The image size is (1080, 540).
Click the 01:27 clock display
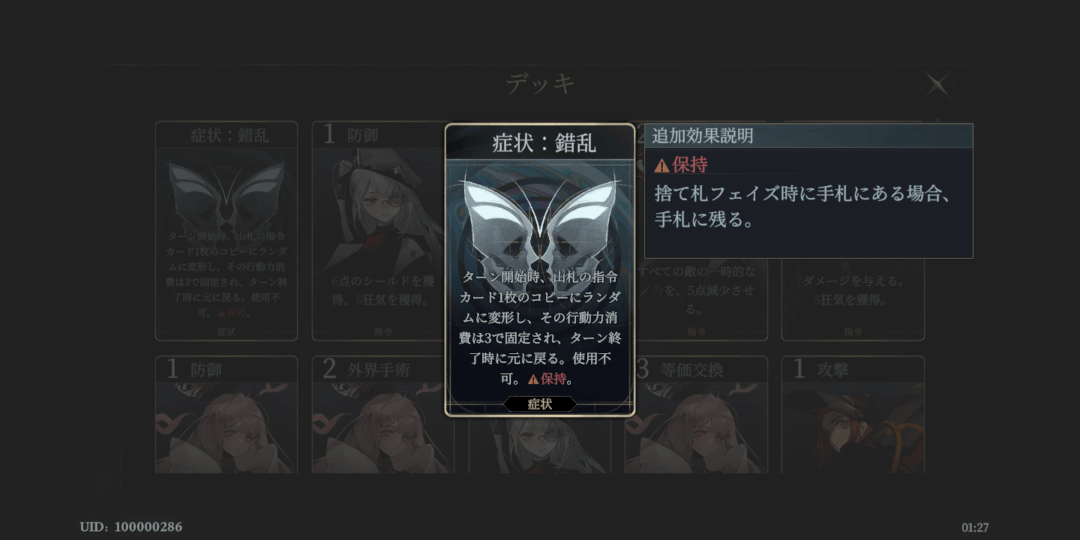tap(975, 528)
